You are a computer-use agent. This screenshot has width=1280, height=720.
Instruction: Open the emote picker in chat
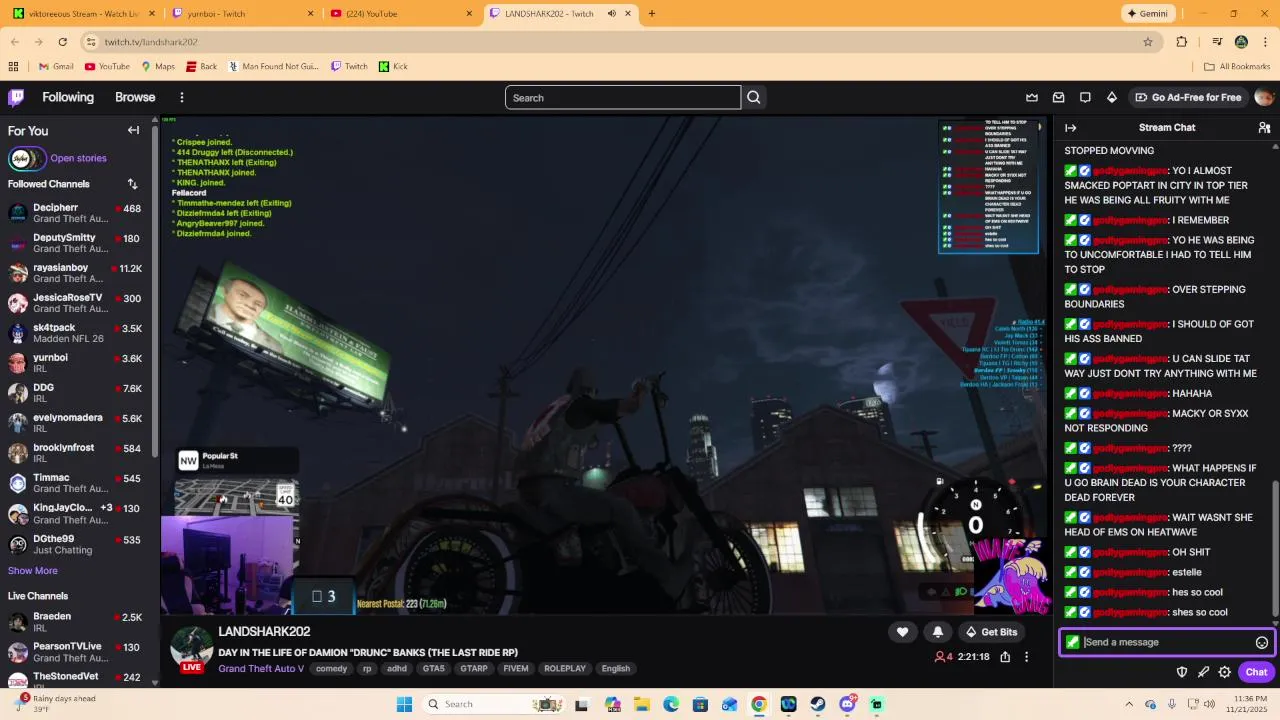1262,642
